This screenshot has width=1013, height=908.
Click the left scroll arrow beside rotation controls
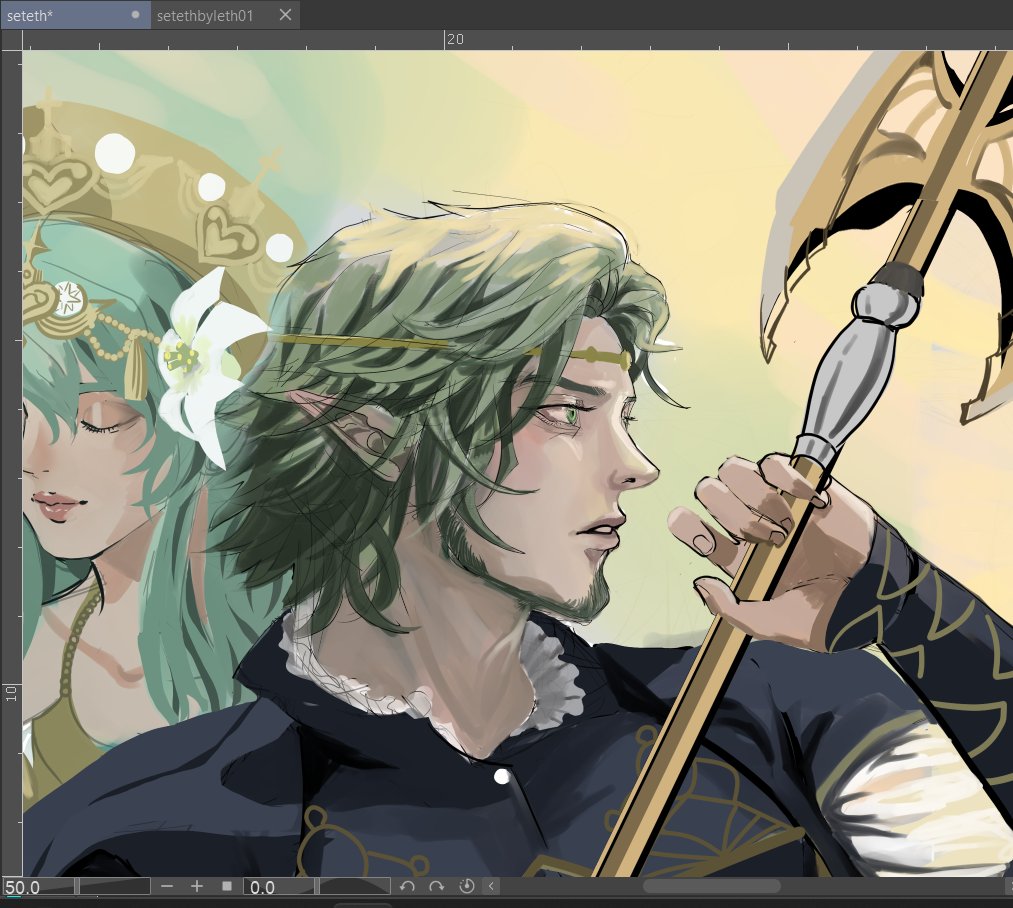[x=491, y=886]
